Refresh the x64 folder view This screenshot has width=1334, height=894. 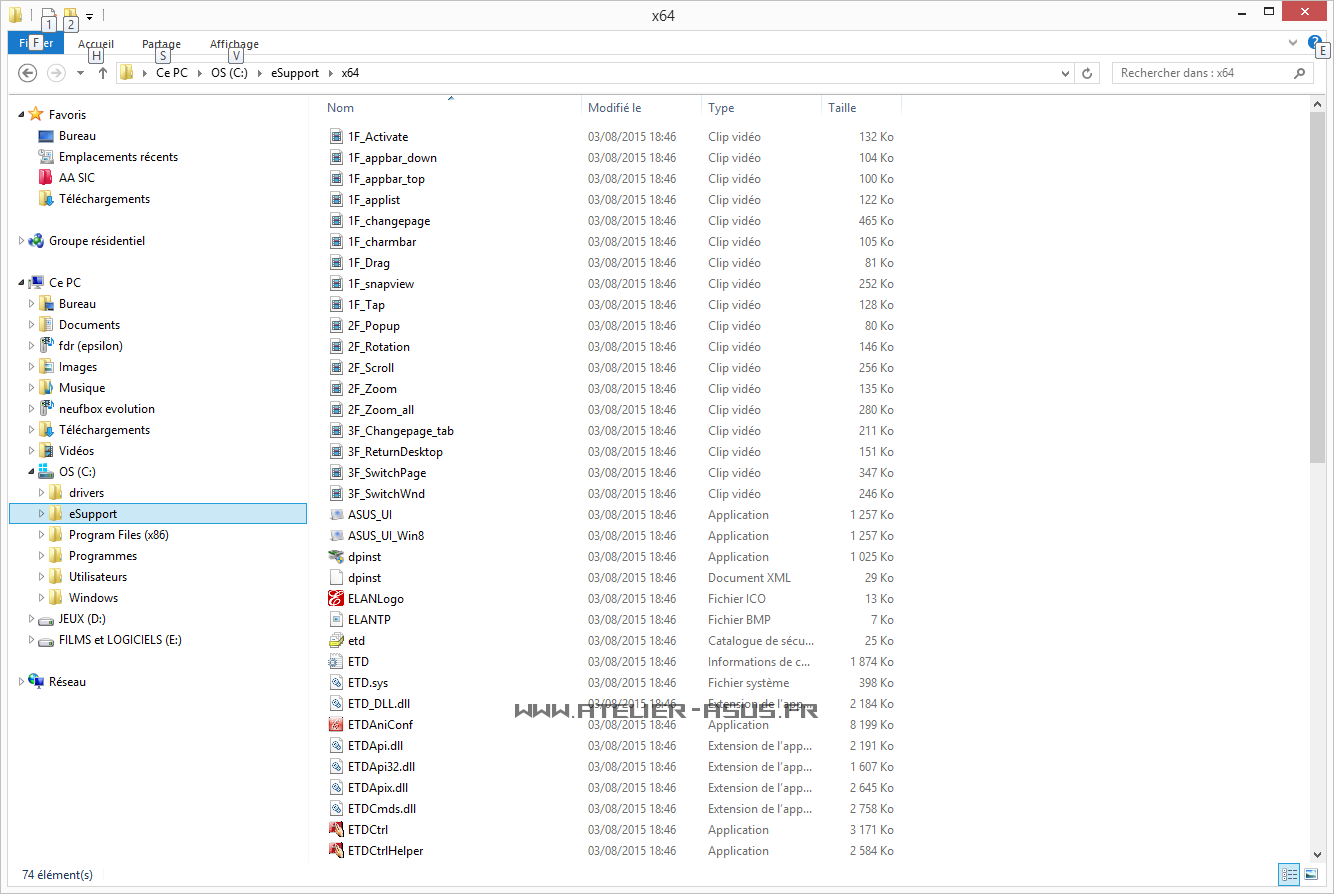pyautogui.click(x=1088, y=73)
